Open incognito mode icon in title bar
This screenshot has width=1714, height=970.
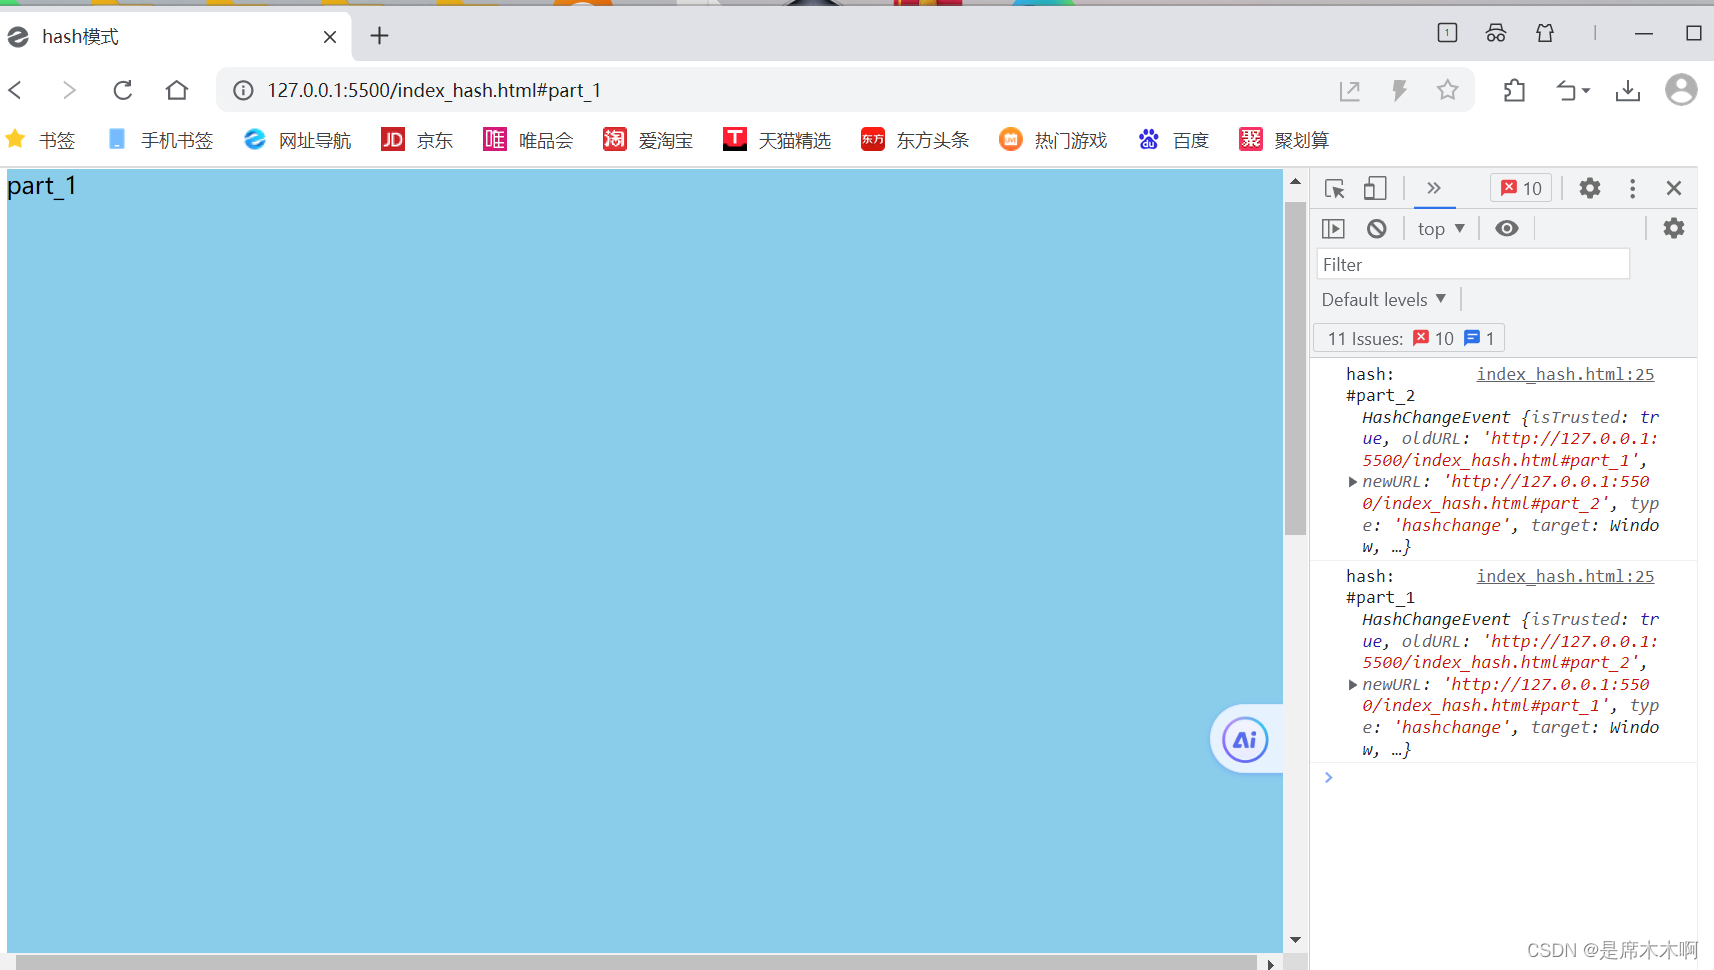click(1496, 33)
